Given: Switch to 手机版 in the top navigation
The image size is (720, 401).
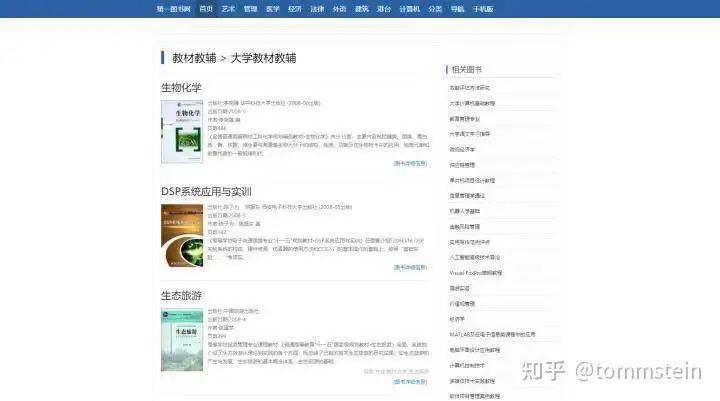Looking at the screenshot, I should pos(483,9).
